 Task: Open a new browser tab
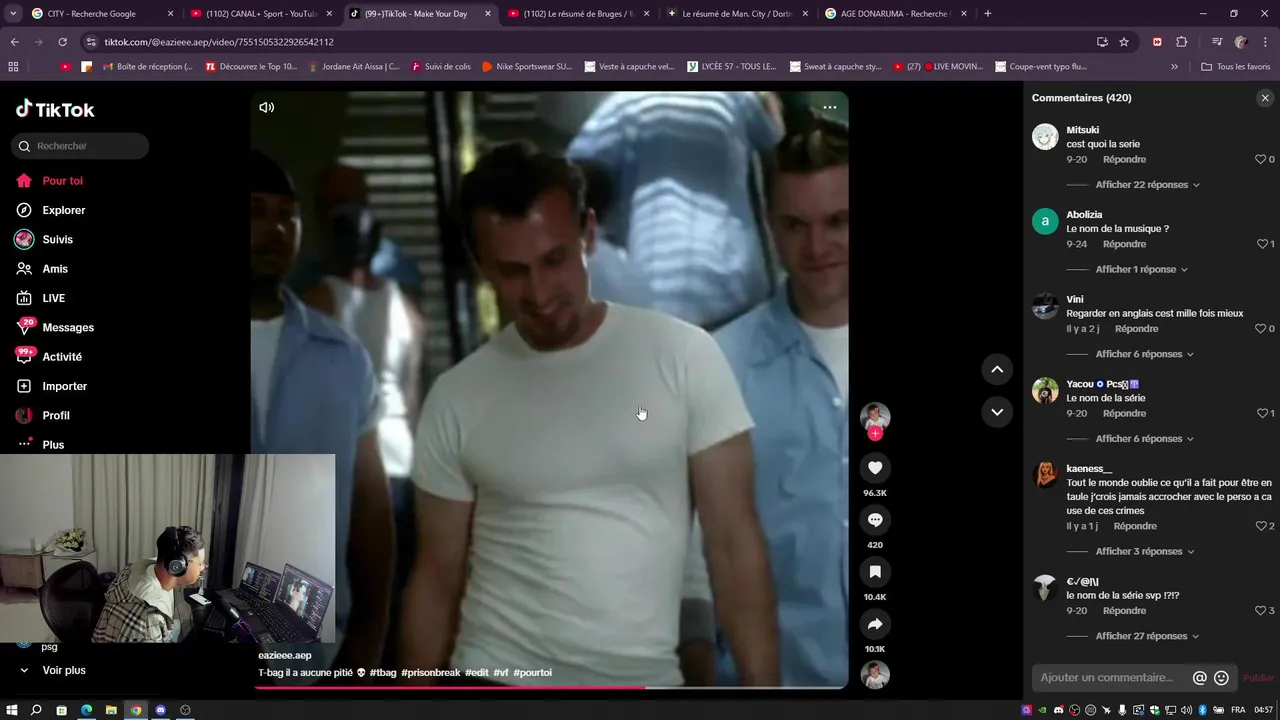[x=988, y=14]
